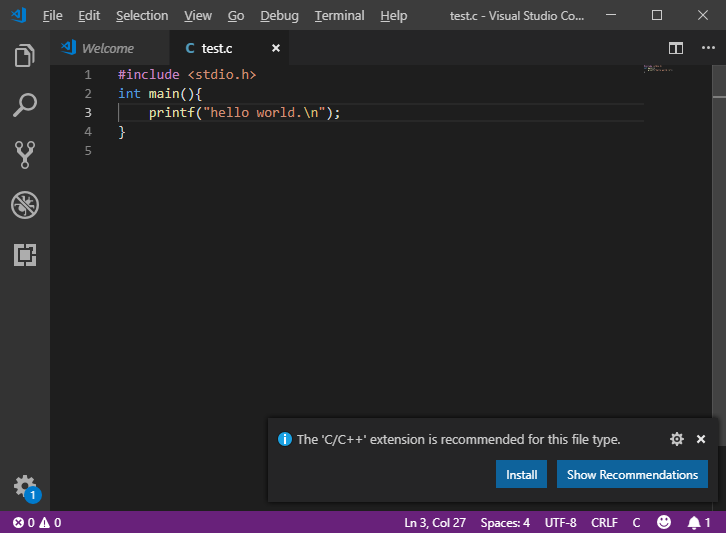Screen dimensions: 726x533
Task: Open the Search view in activity bar
Action: [25, 105]
